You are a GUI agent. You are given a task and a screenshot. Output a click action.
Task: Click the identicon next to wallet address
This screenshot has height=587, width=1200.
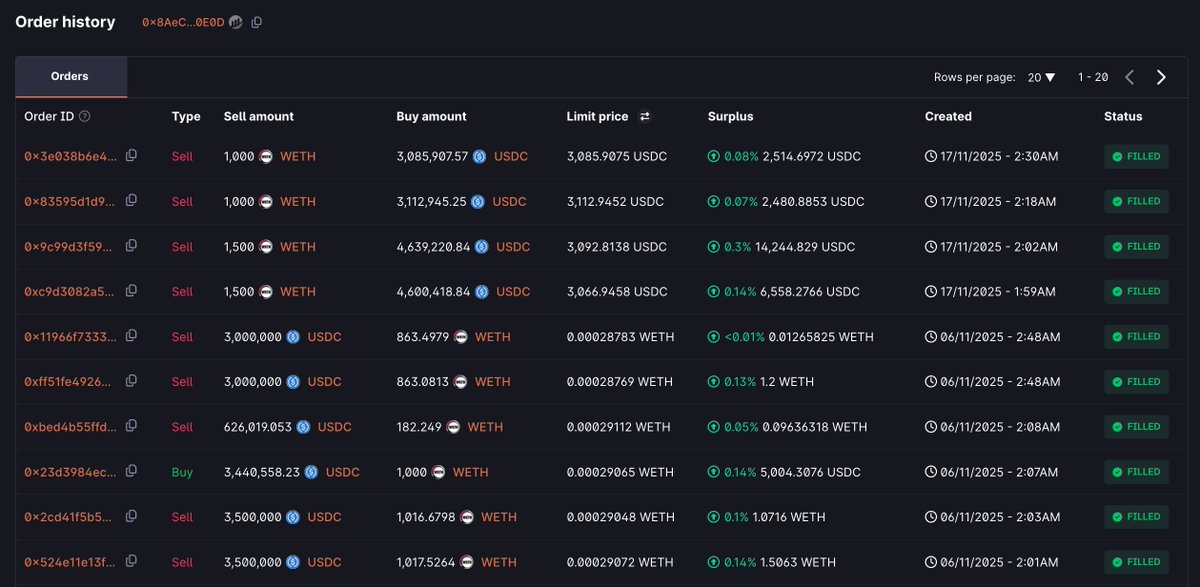236,22
